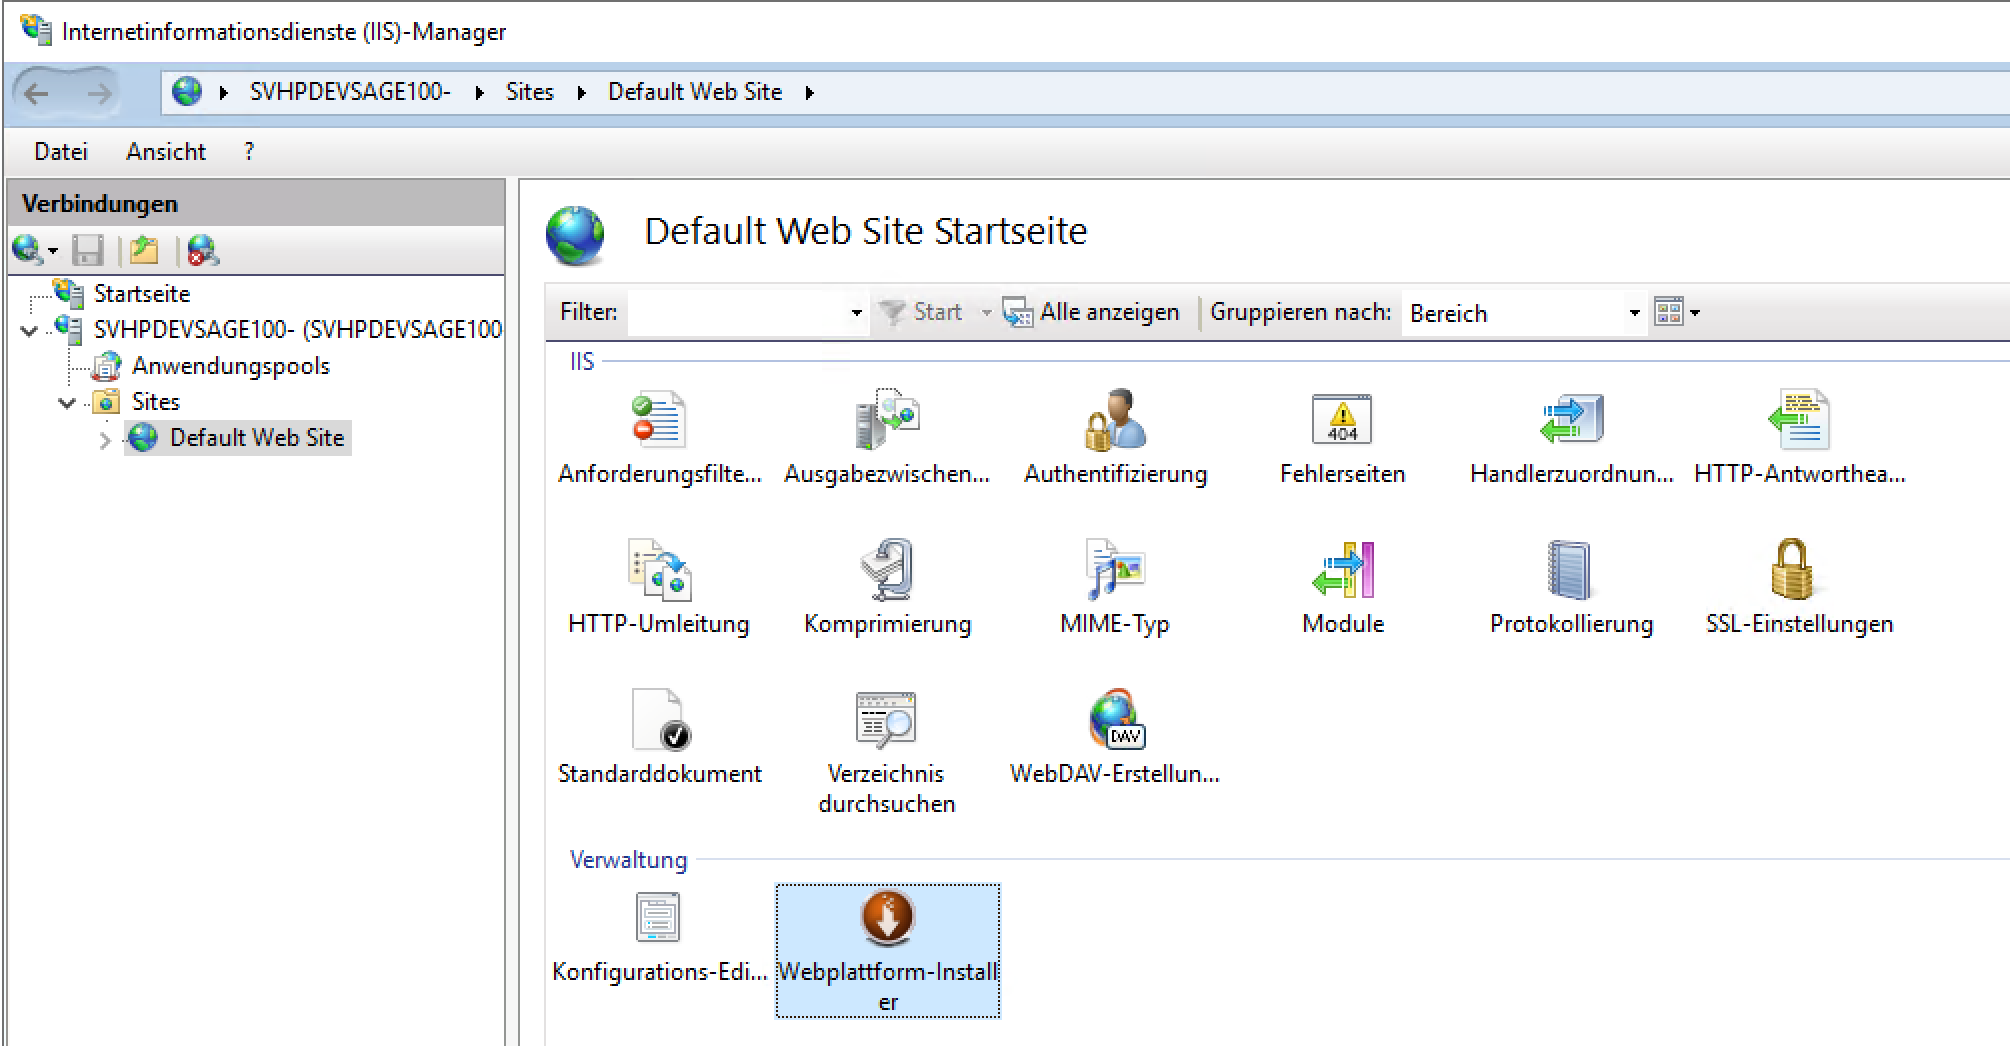Open the Ansicht menu
This screenshot has height=1046, width=2010.
165,152
